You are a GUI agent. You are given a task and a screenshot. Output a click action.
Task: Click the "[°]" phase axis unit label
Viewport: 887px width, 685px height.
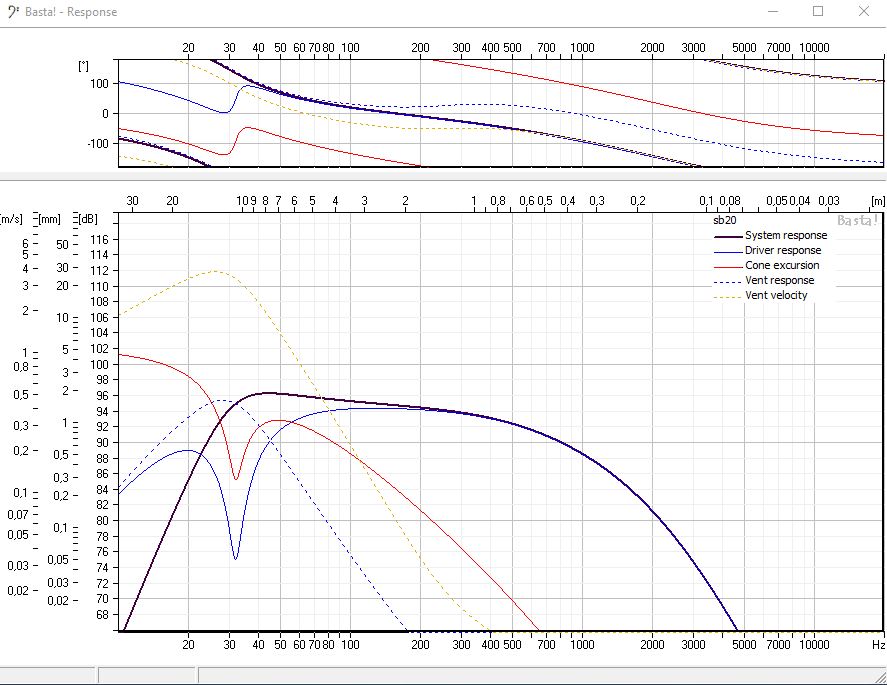(84, 66)
